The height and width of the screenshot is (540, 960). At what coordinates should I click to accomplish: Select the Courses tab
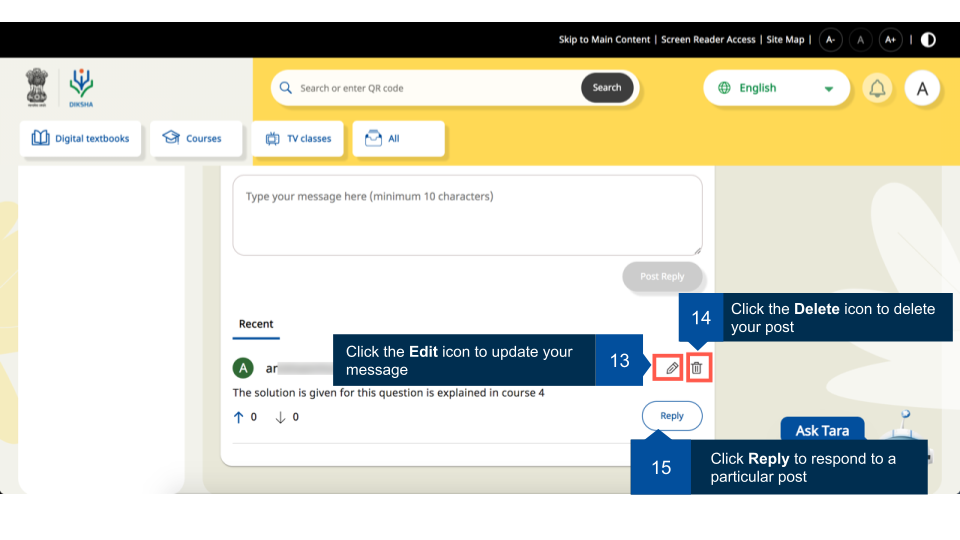[x=196, y=139]
